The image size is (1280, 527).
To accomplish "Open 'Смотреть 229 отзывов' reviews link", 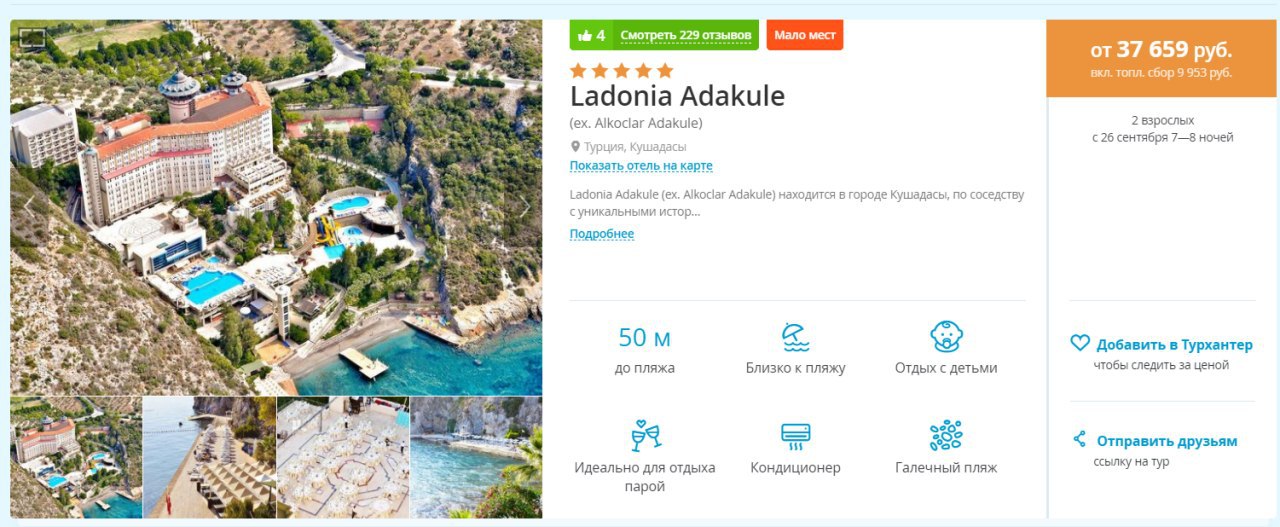I will click(685, 35).
